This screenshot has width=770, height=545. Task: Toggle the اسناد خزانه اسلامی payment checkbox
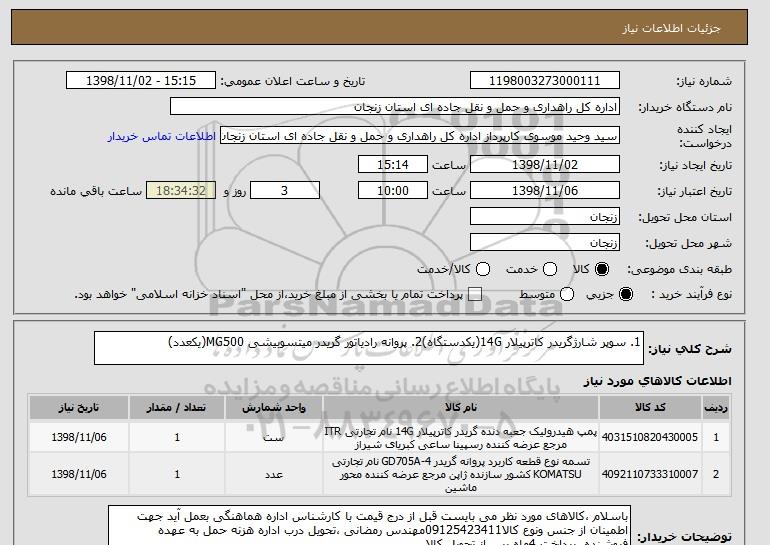point(475,295)
